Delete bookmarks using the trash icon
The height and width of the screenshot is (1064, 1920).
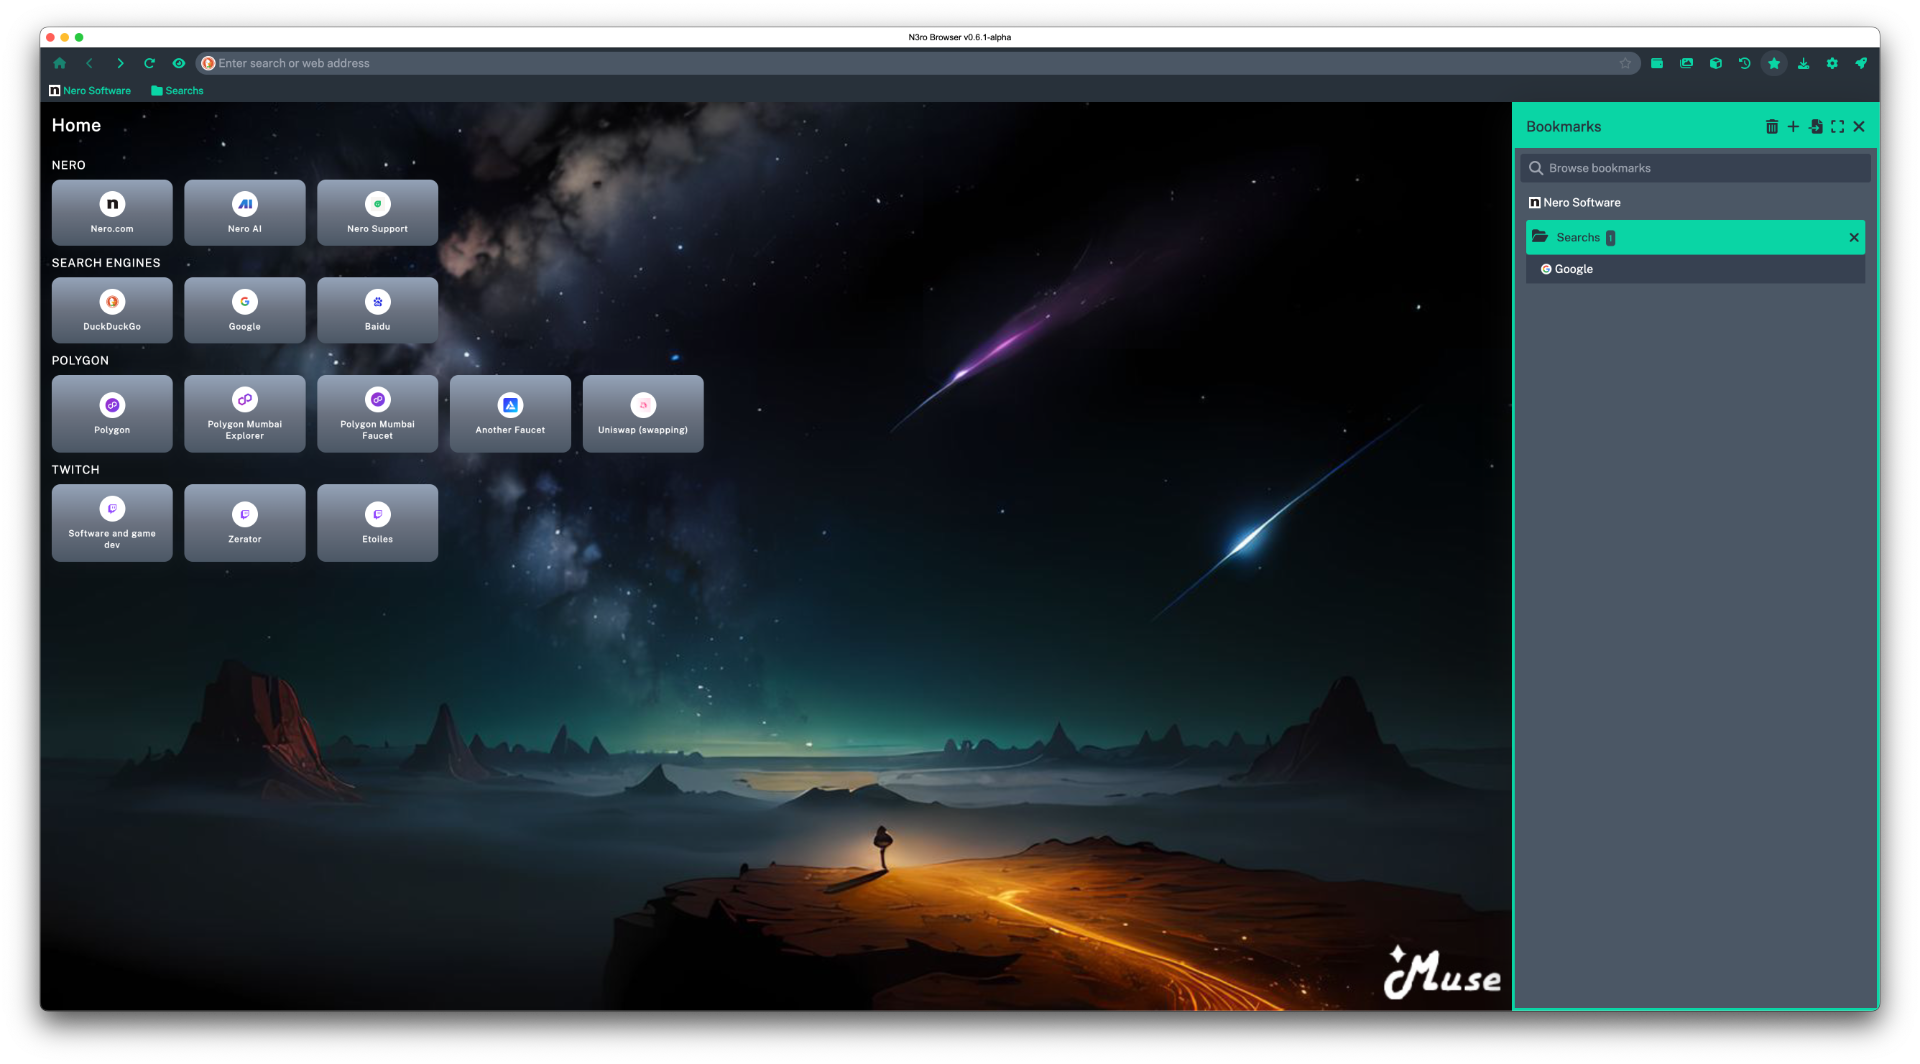tap(1771, 127)
